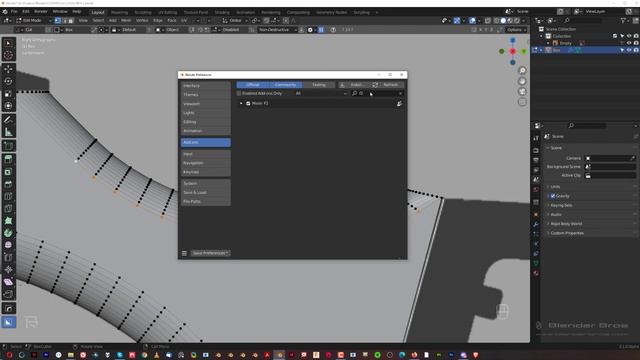
Task: Open Modifiers wrench tab in Properties editor
Action: pyautogui.click(x=536, y=224)
